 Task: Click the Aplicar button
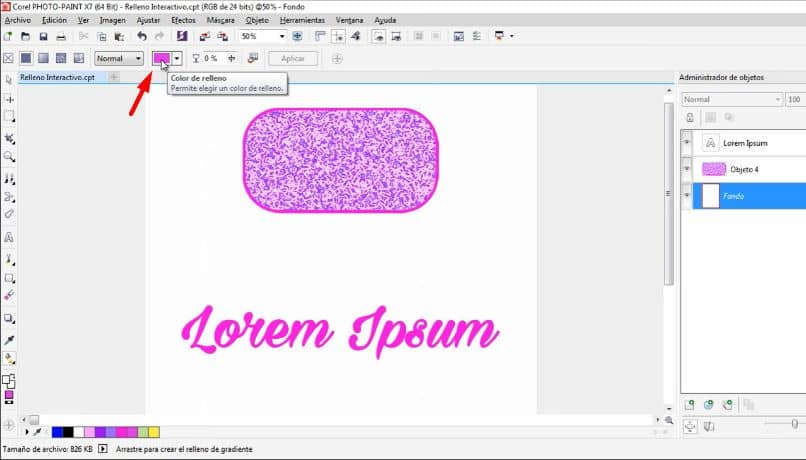pos(293,59)
